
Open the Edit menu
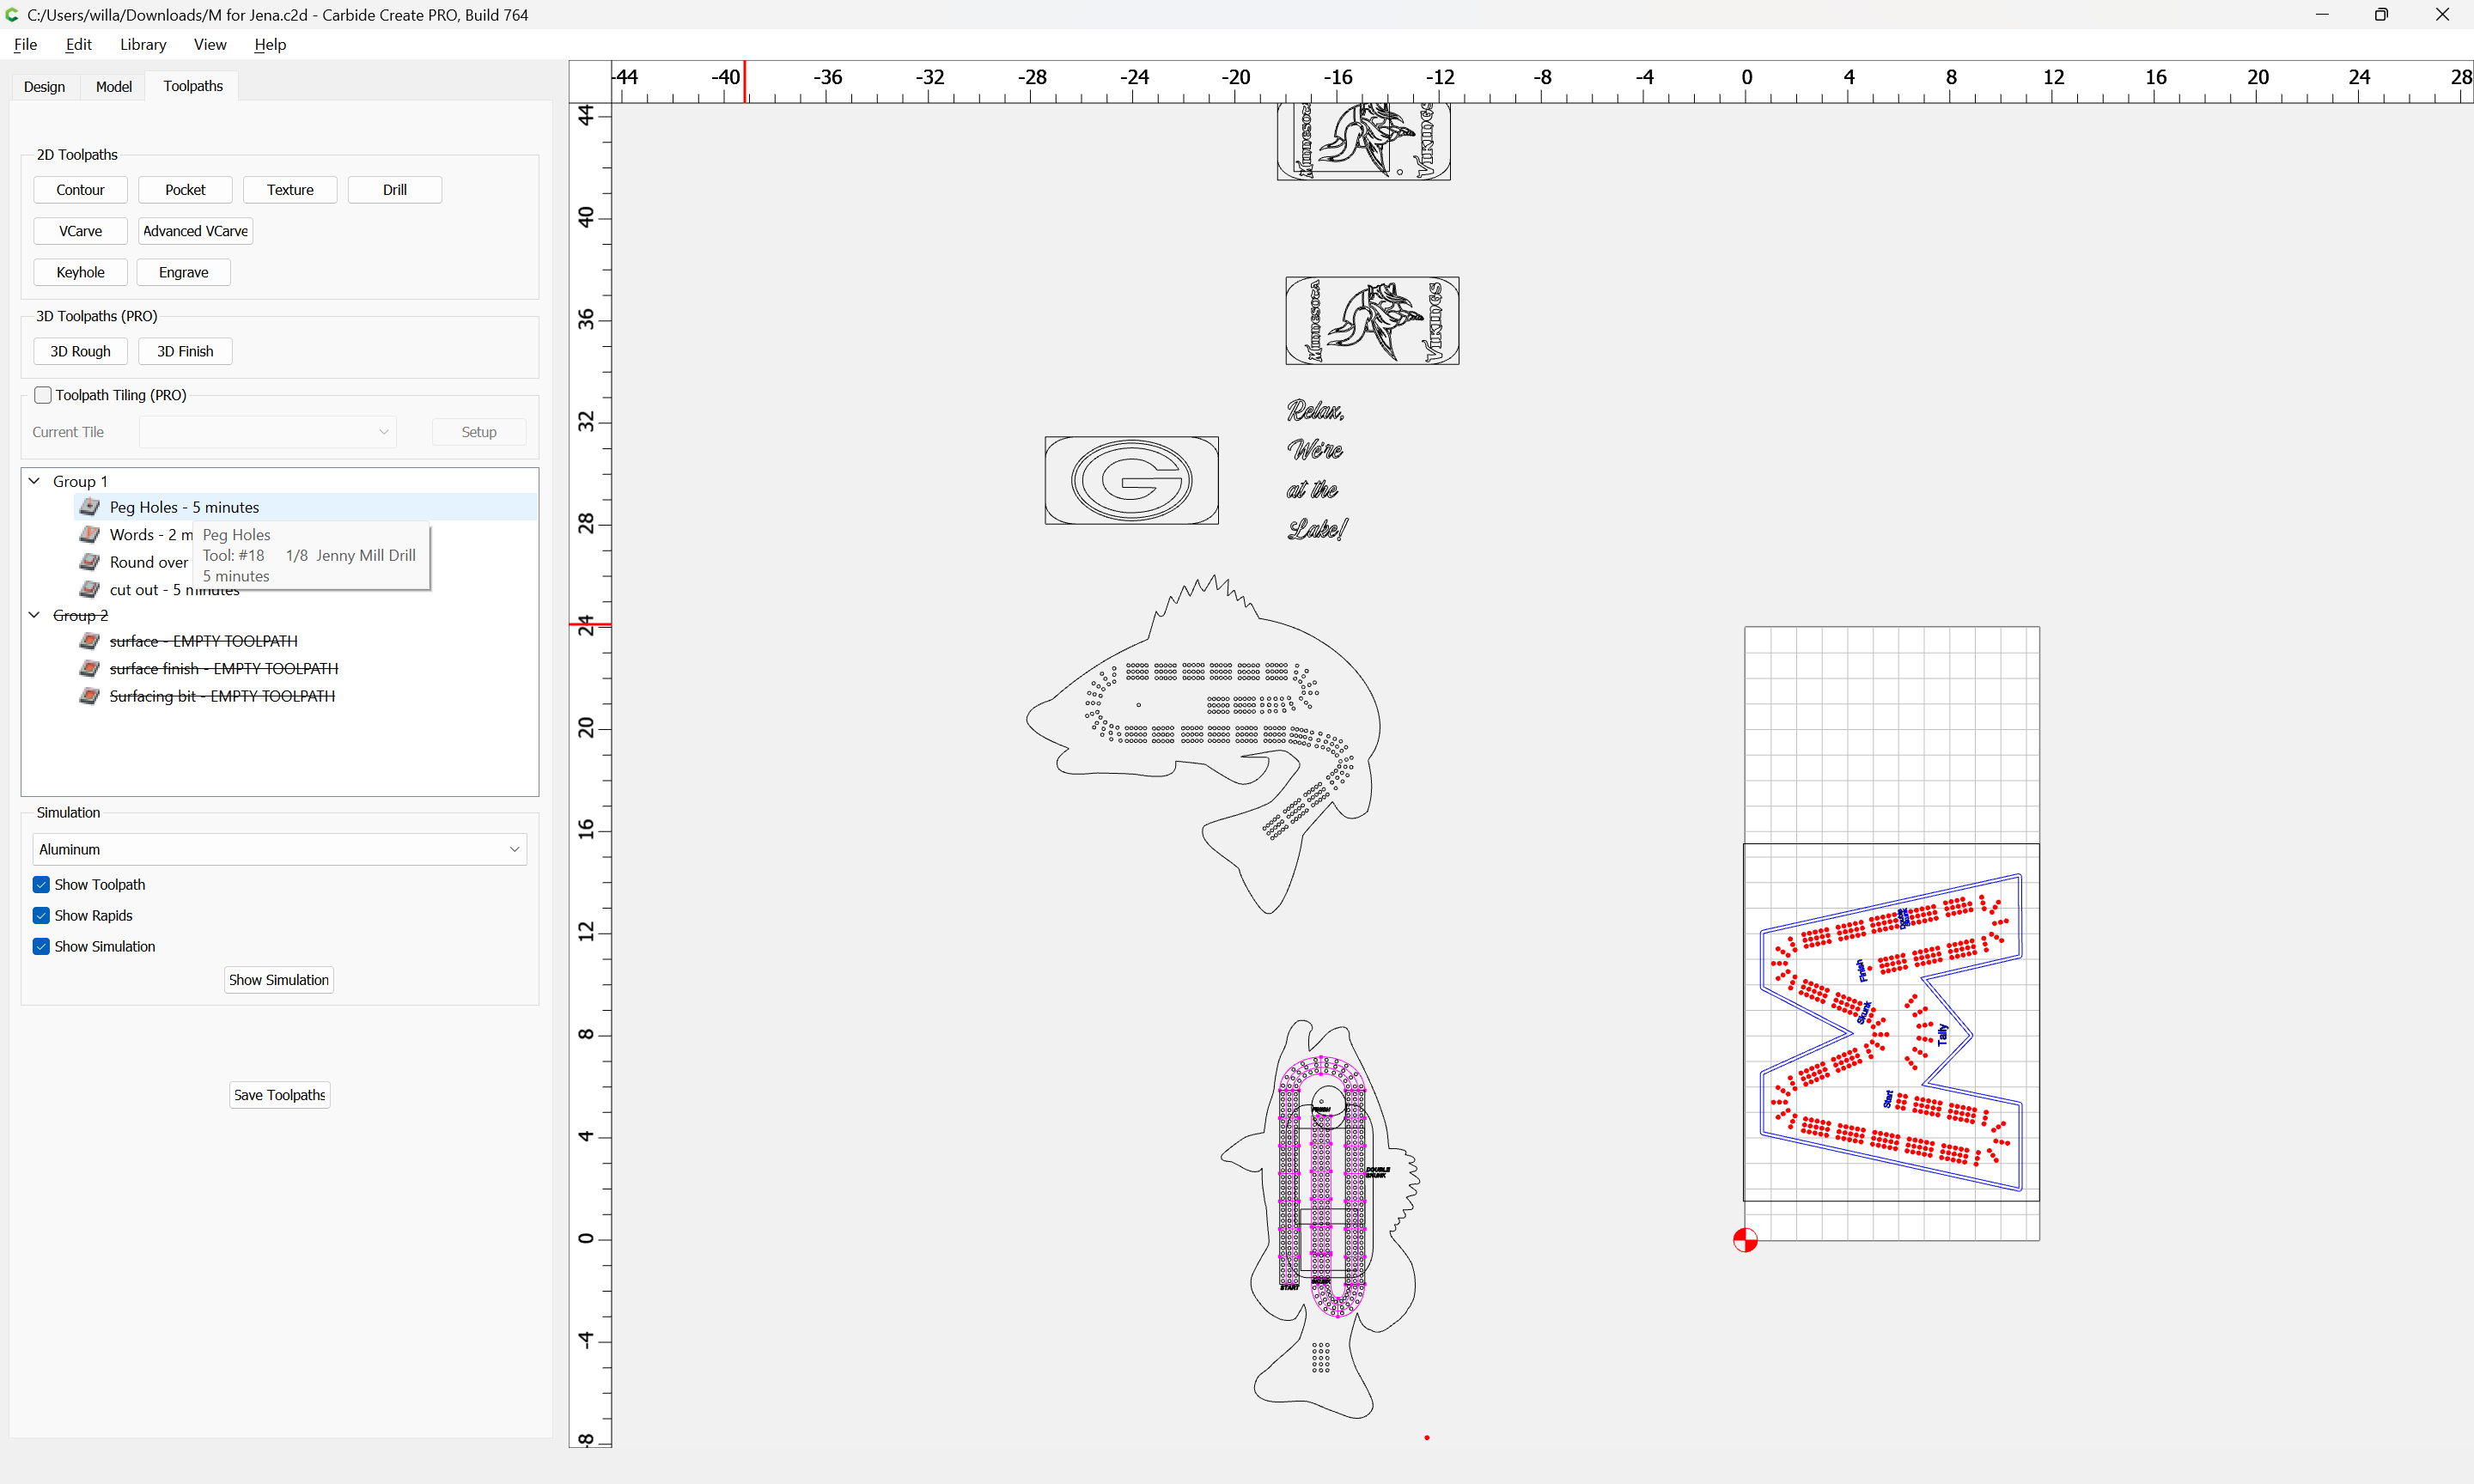pos(79,44)
